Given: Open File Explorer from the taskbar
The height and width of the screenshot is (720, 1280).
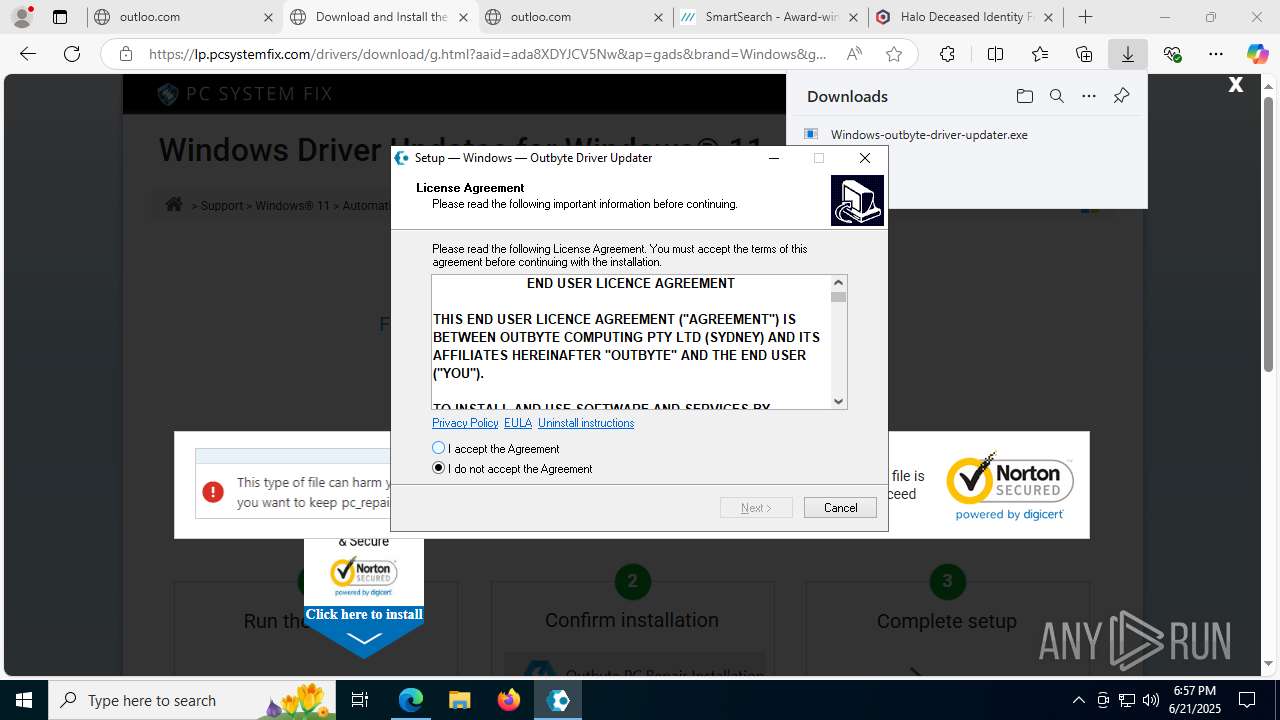Looking at the screenshot, I should 460,700.
